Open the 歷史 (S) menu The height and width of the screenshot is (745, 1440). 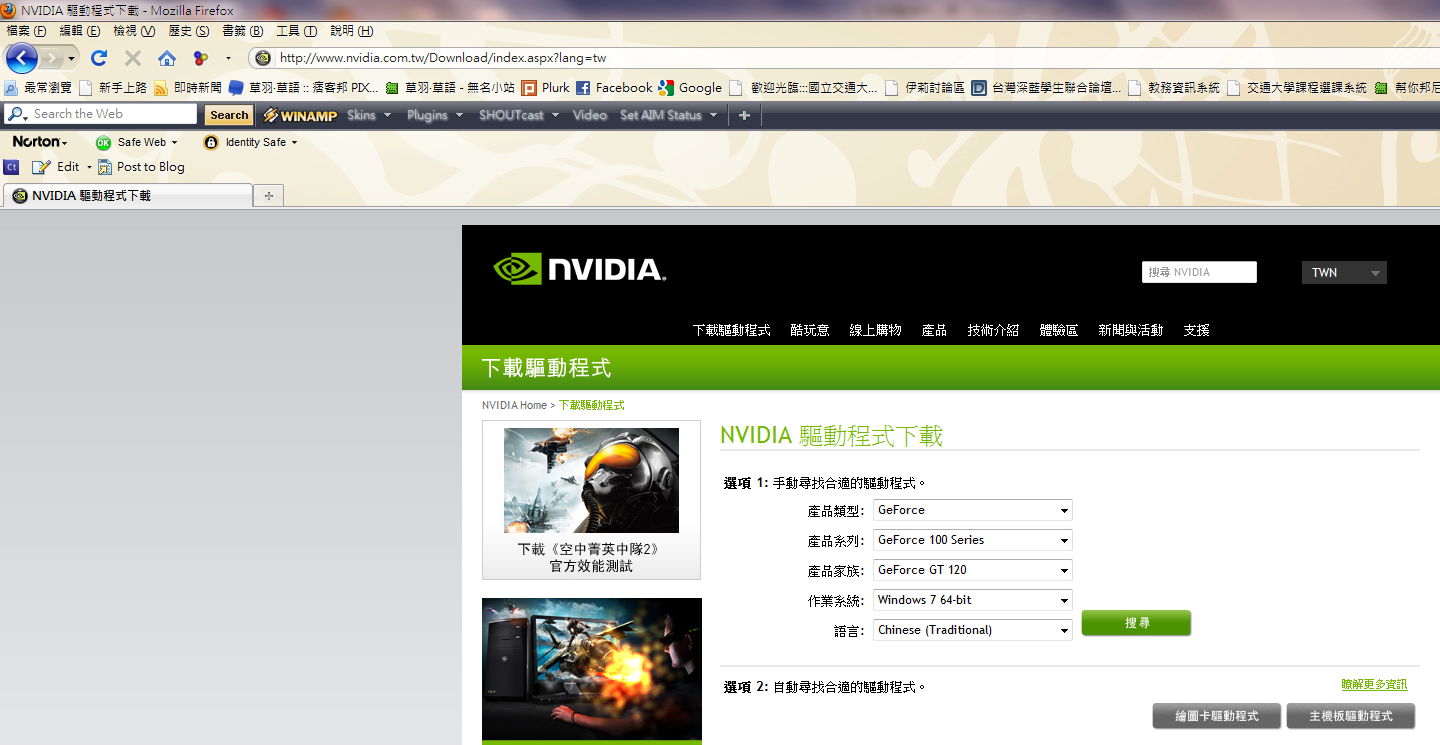point(189,31)
